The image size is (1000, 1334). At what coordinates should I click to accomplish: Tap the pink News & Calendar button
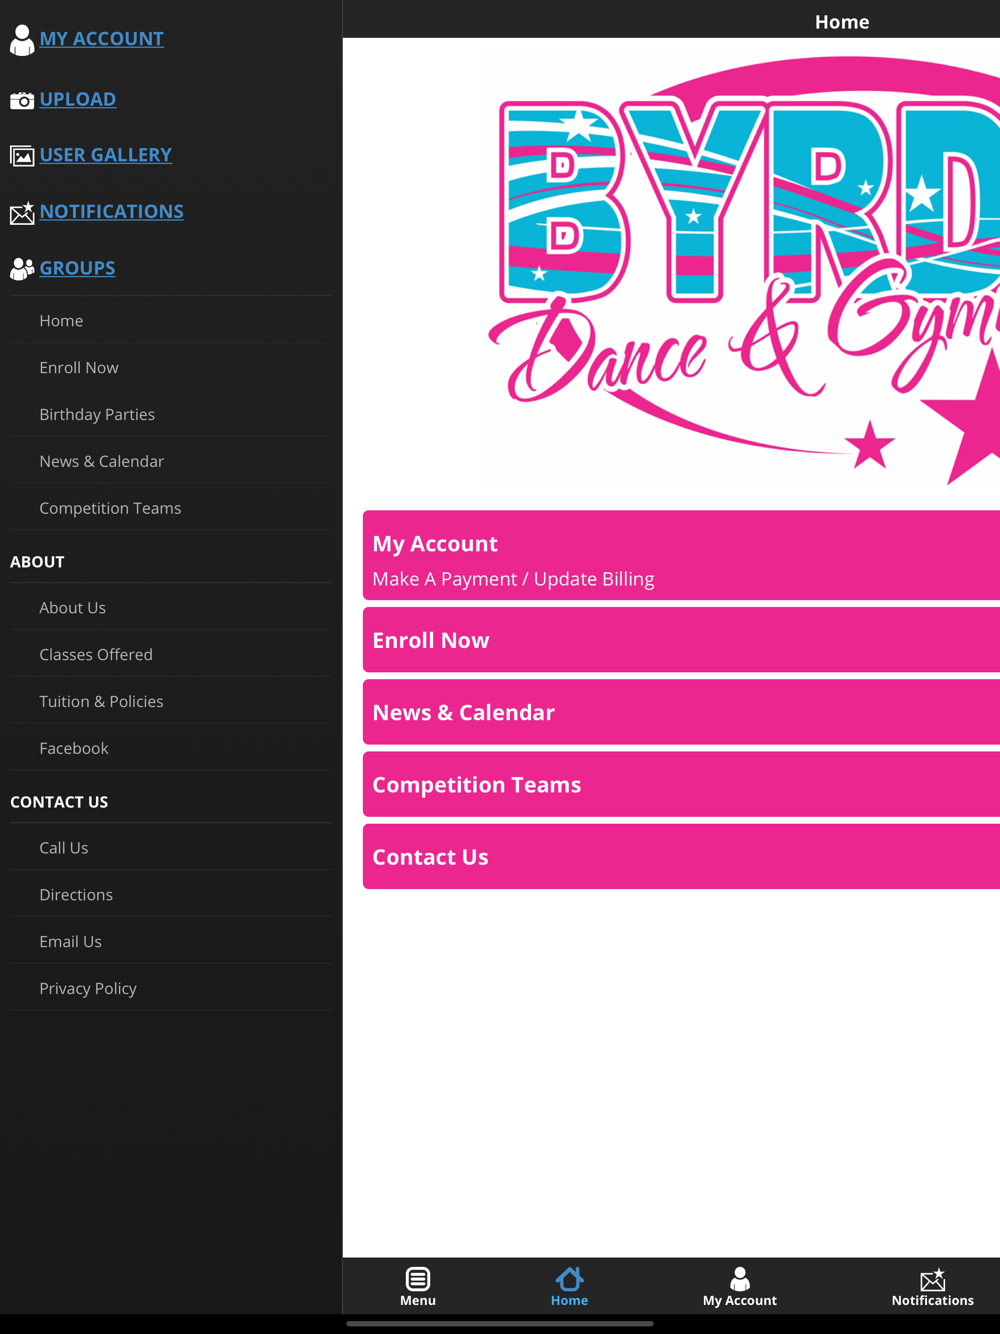coord(681,712)
